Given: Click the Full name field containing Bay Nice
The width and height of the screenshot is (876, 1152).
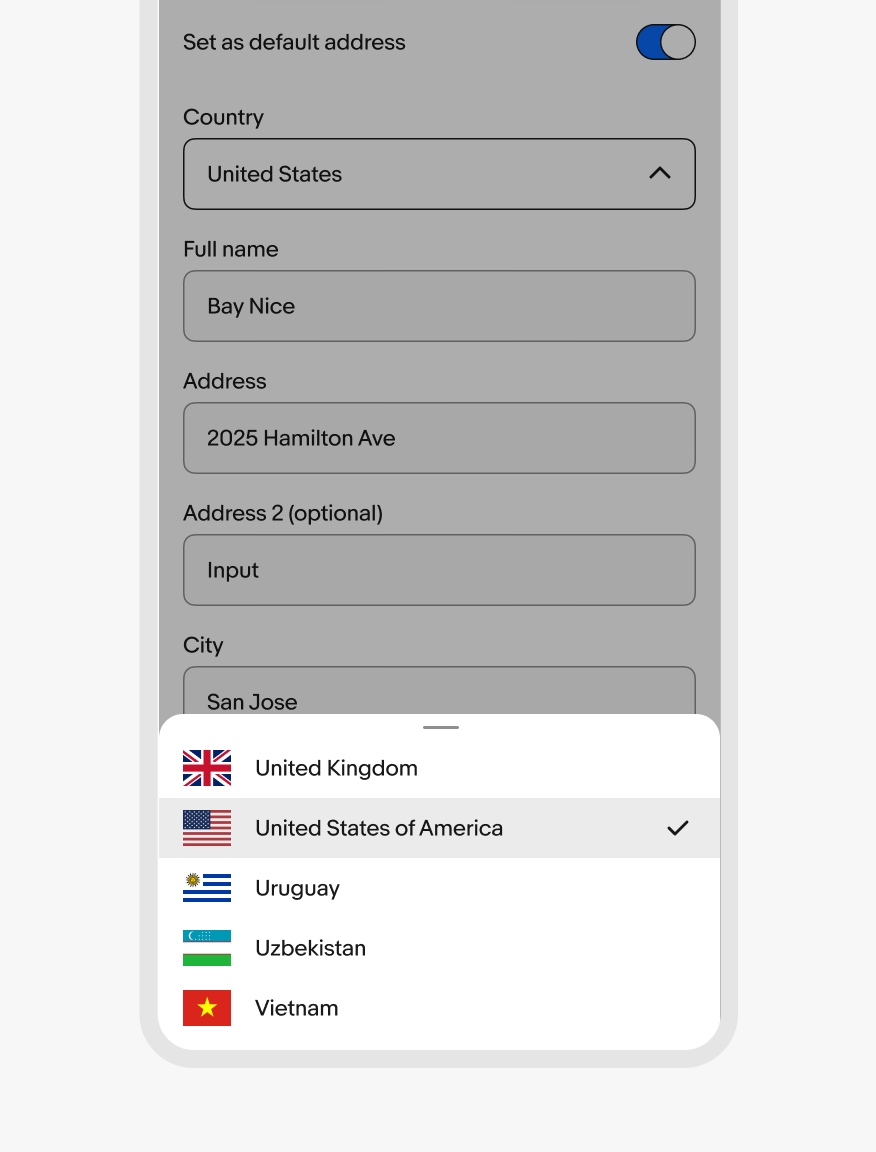Looking at the screenshot, I should [x=439, y=306].
